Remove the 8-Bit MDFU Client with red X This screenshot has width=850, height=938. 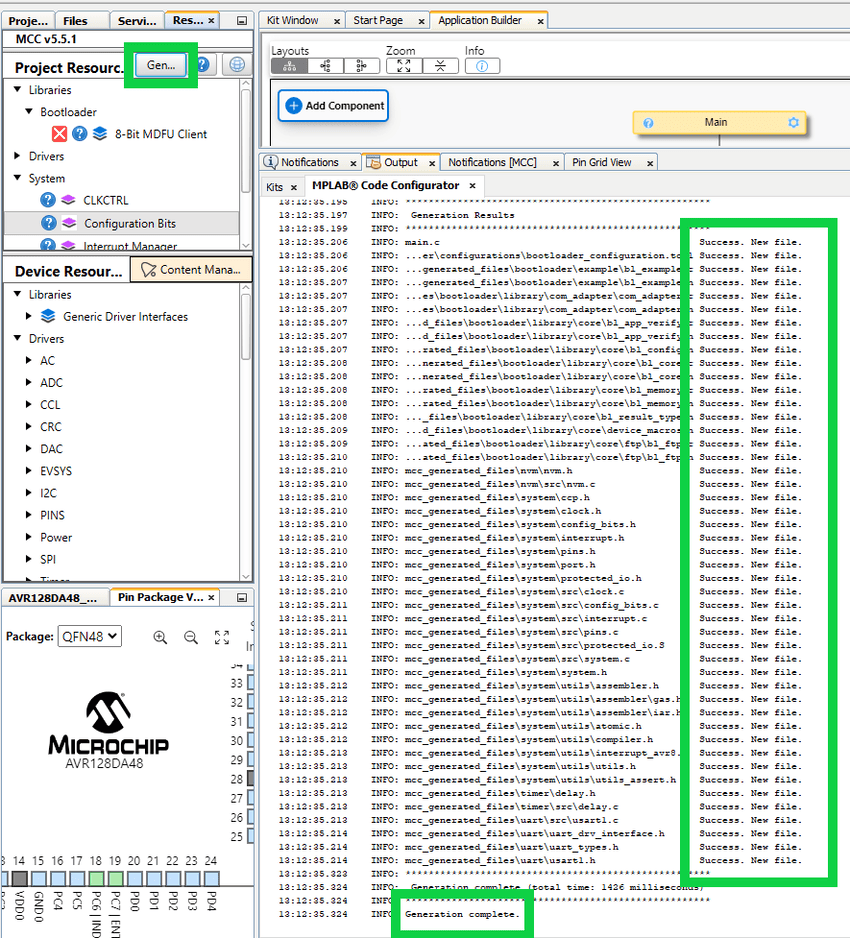pos(60,134)
